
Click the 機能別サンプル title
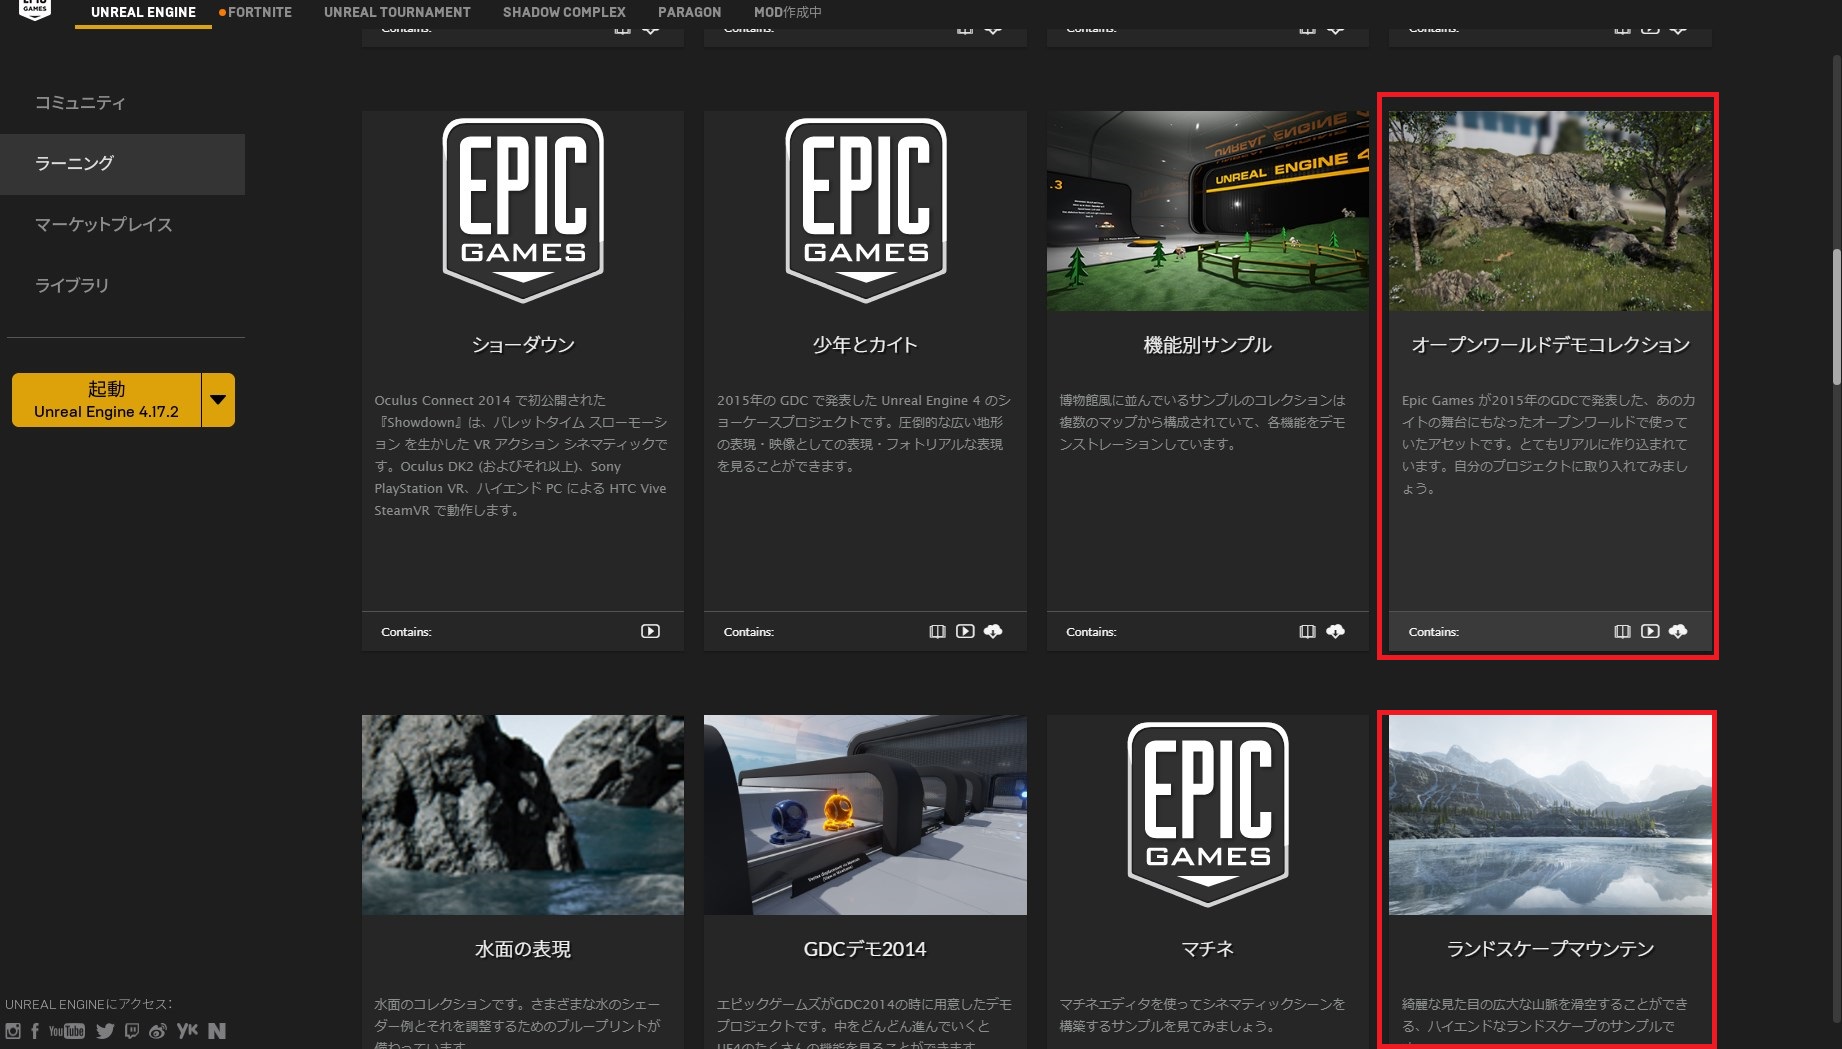click(x=1208, y=345)
